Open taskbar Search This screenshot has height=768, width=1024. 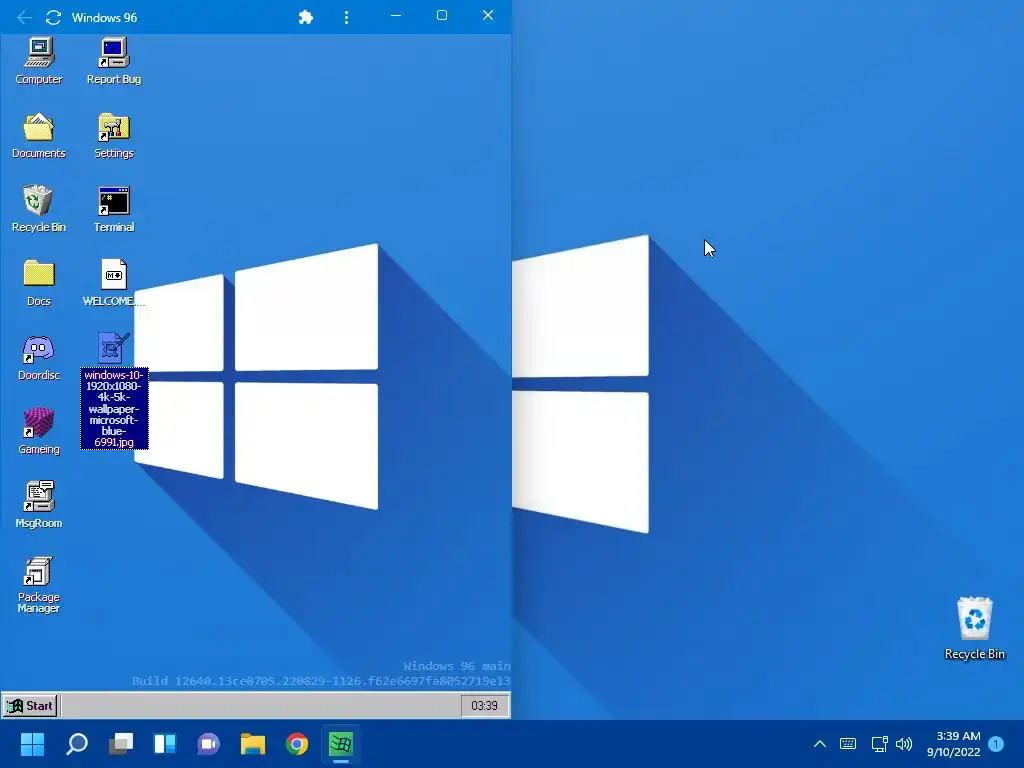tap(77, 744)
